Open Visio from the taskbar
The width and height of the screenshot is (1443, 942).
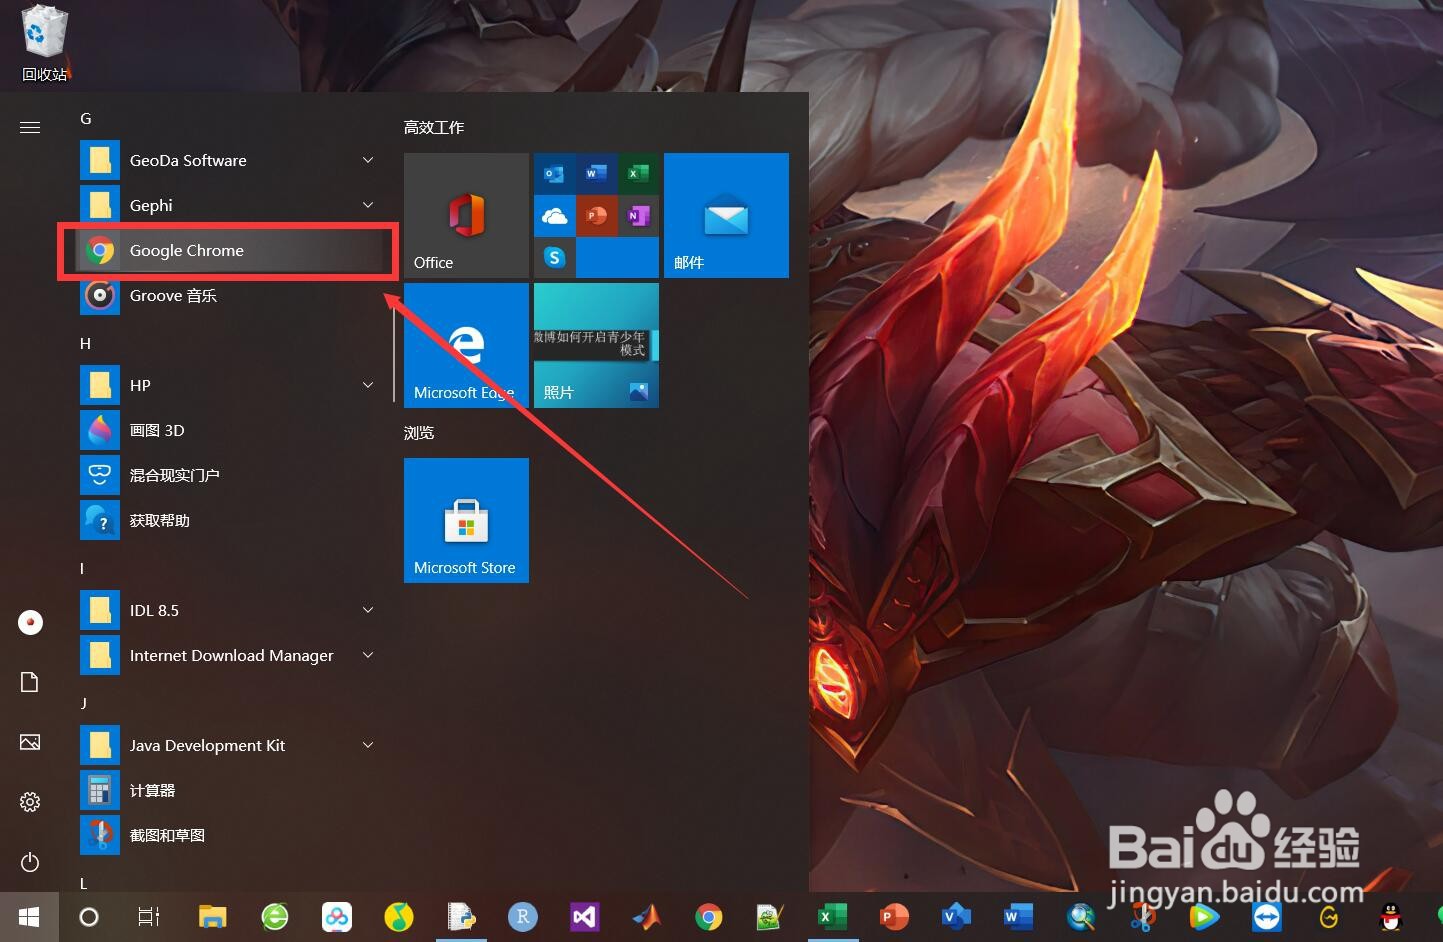point(956,916)
